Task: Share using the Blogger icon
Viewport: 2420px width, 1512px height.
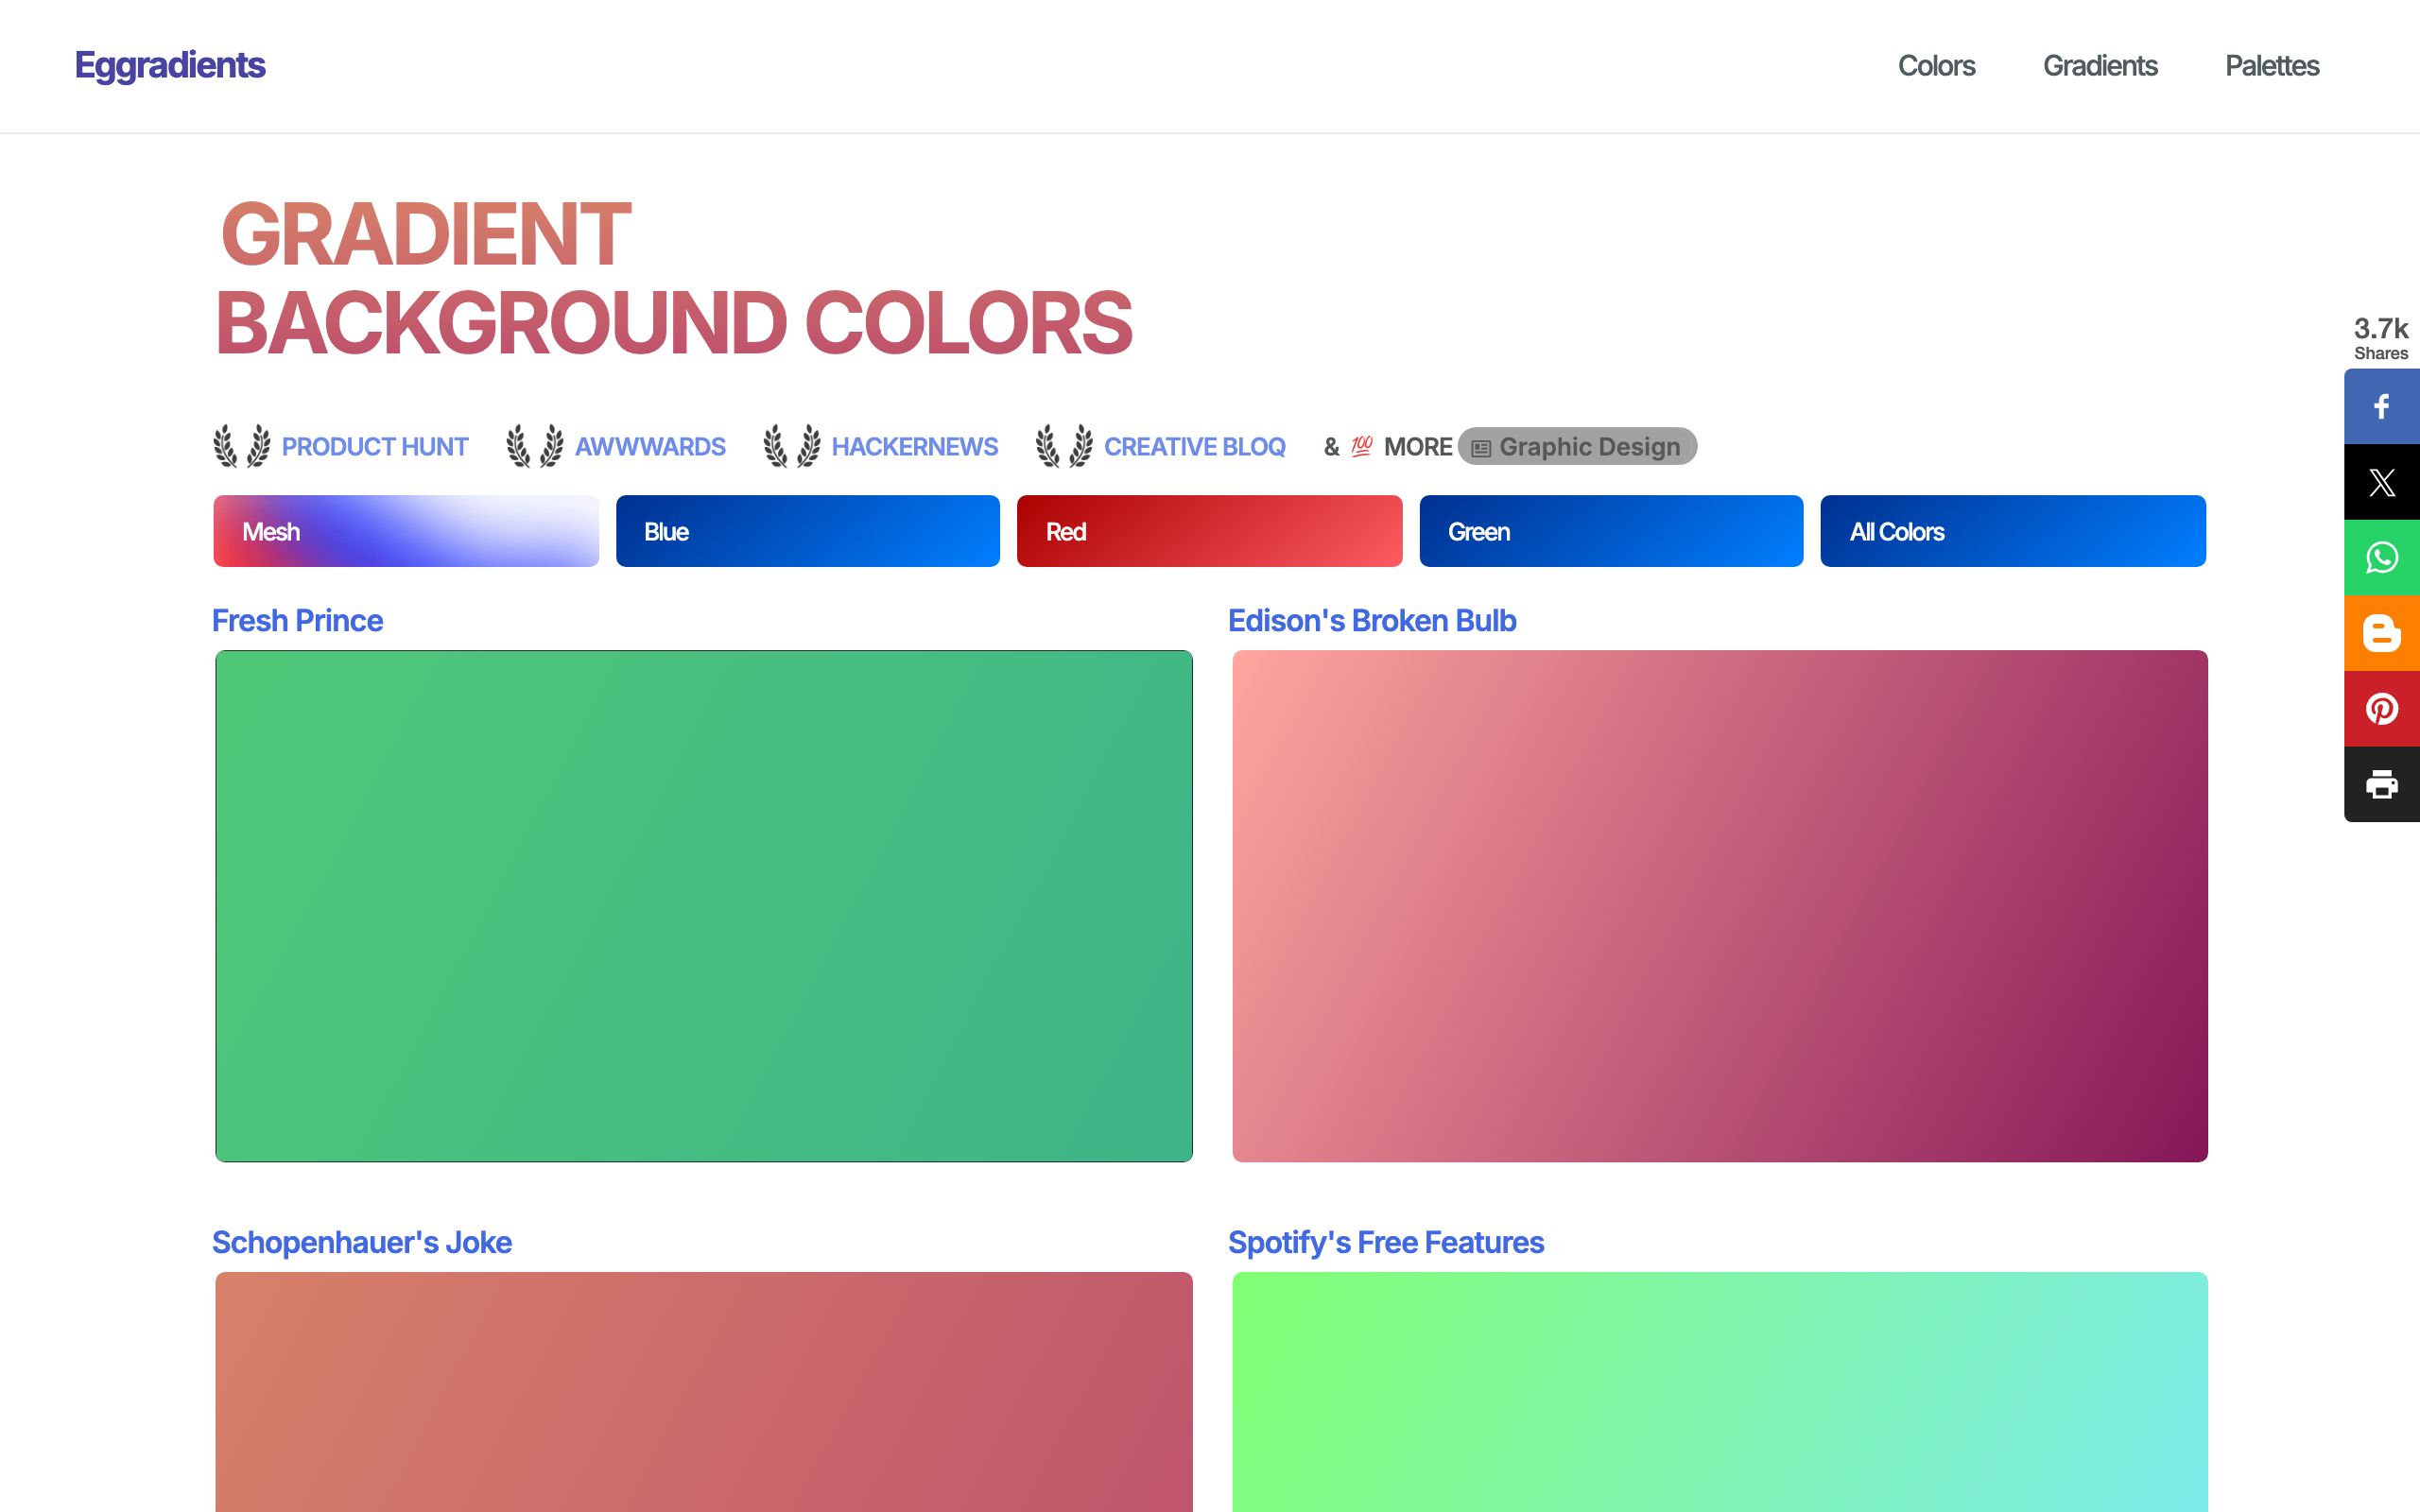Action: 2382,633
